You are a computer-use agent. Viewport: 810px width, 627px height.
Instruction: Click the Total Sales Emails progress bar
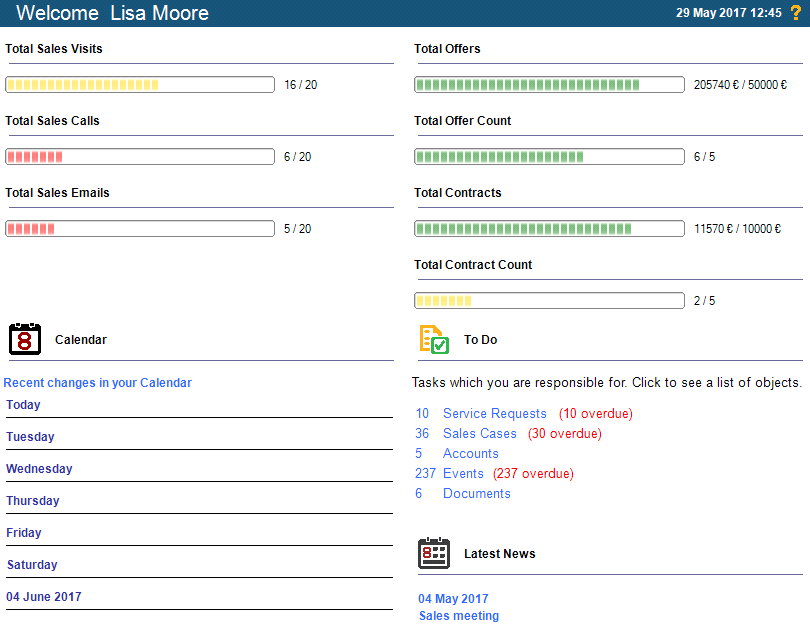tap(140, 228)
